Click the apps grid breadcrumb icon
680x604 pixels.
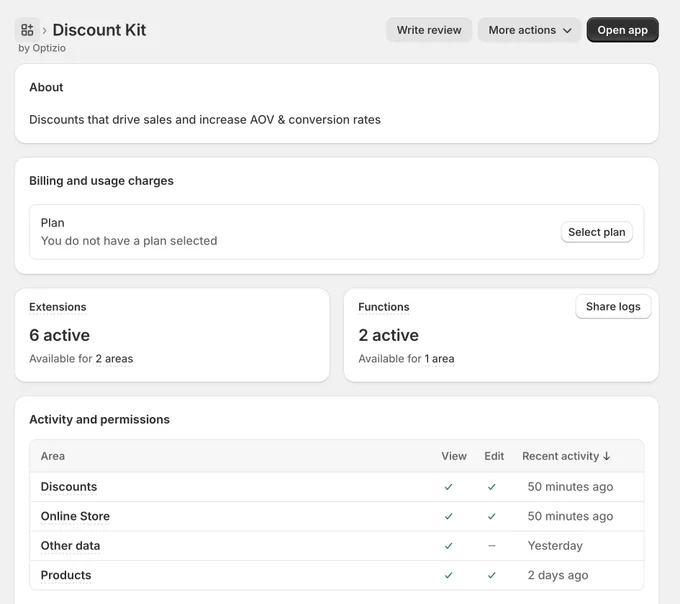tap(27, 30)
